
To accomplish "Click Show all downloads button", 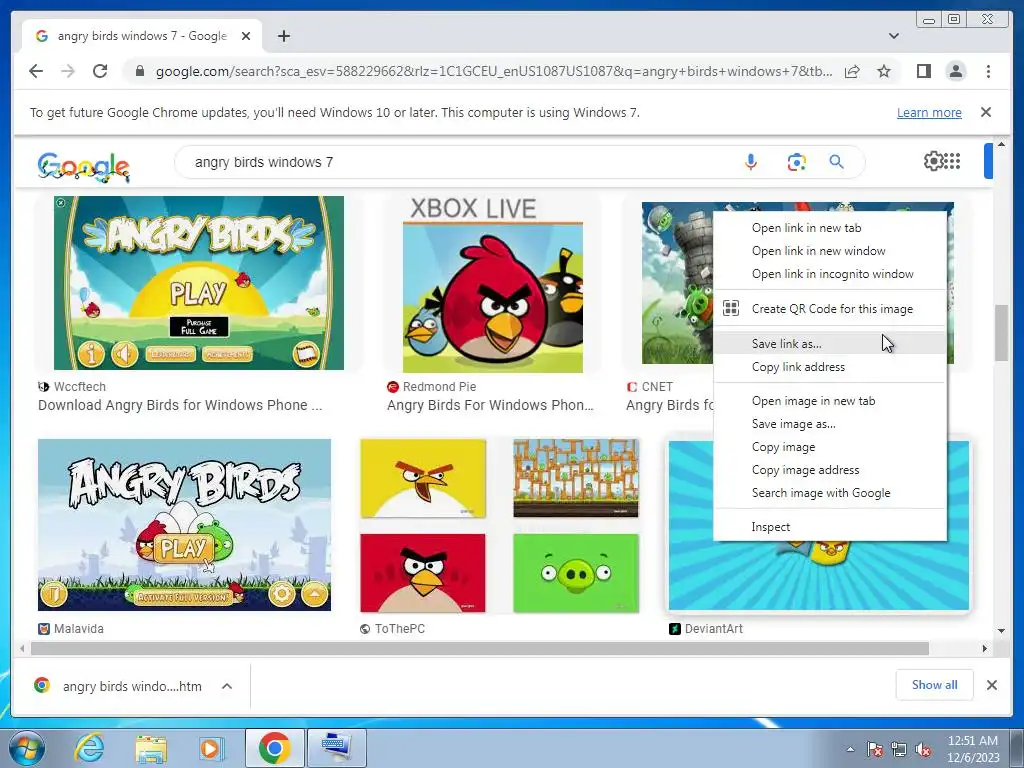I will pos(935,685).
